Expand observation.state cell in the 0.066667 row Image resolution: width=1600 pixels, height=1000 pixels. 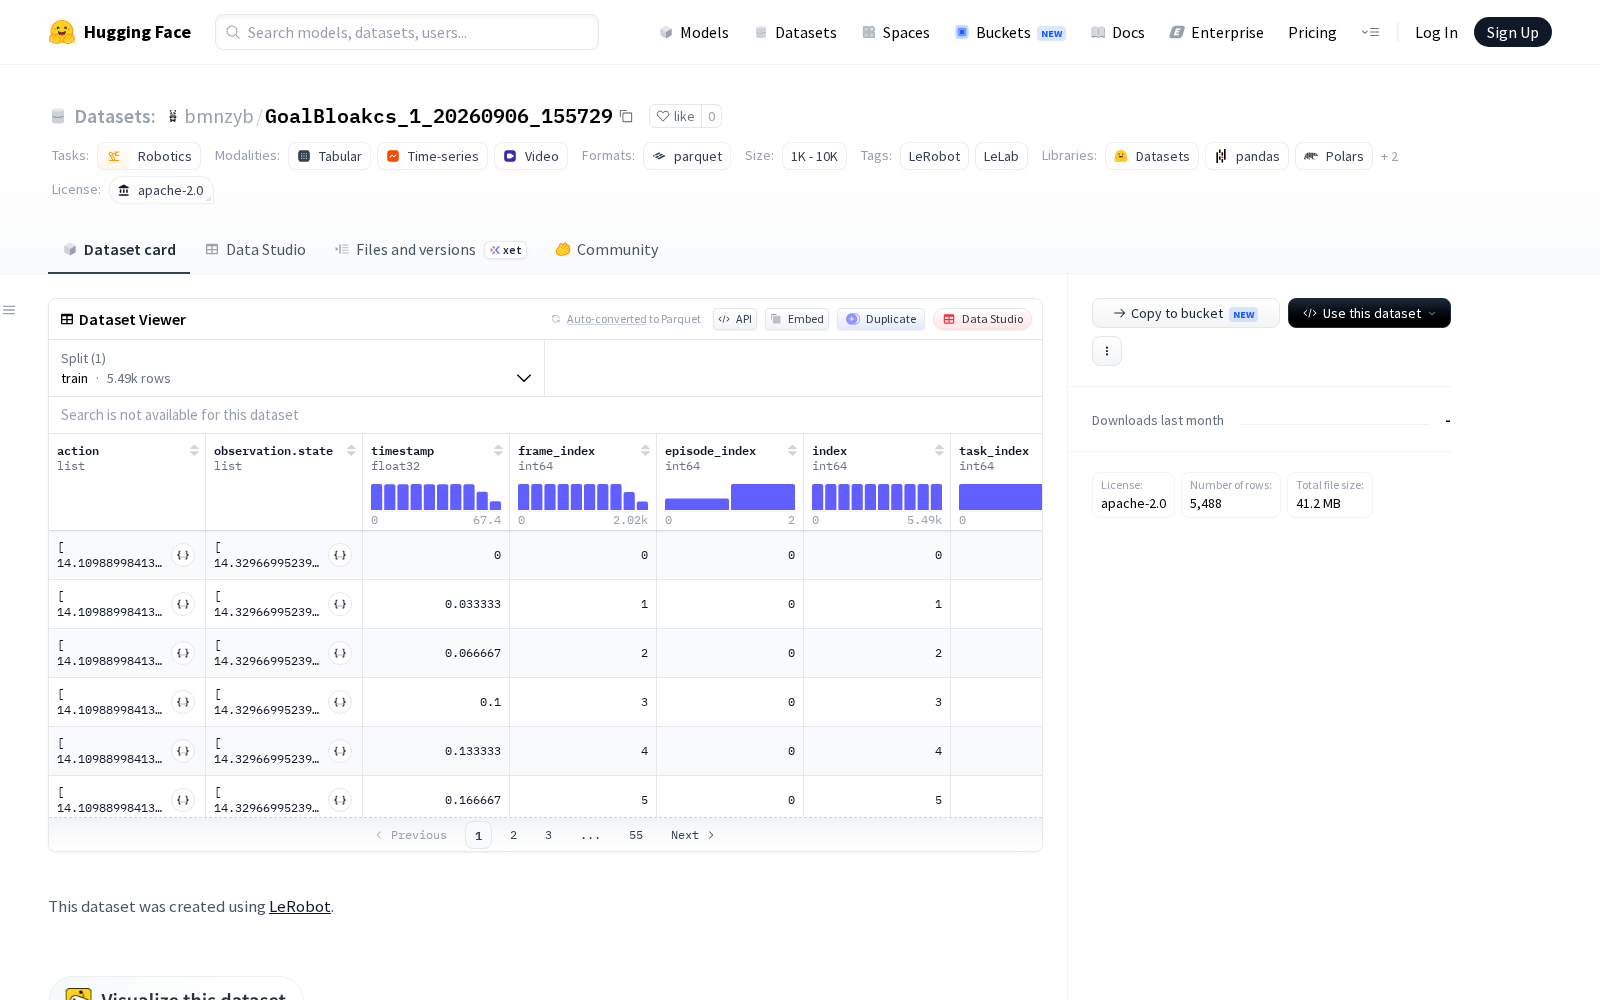pos(340,653)
